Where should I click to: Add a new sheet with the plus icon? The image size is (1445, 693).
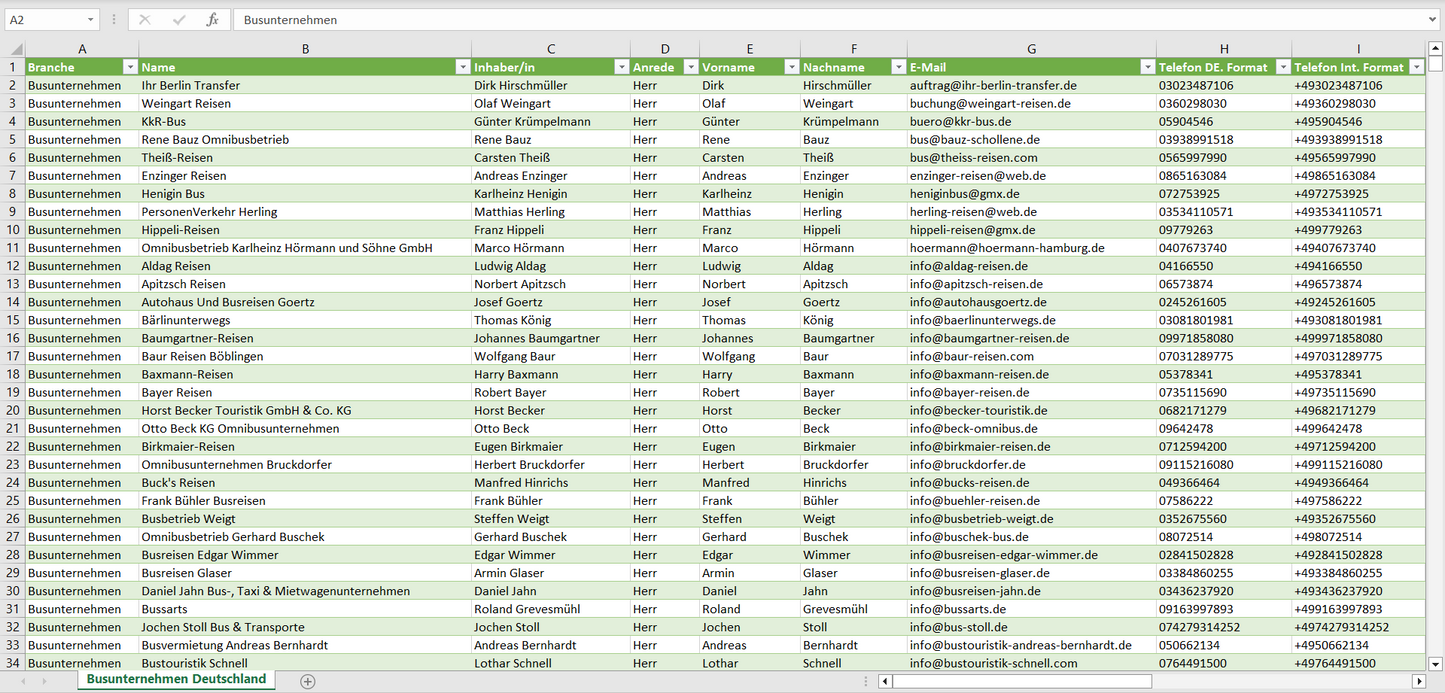click(x=308, y=681)
